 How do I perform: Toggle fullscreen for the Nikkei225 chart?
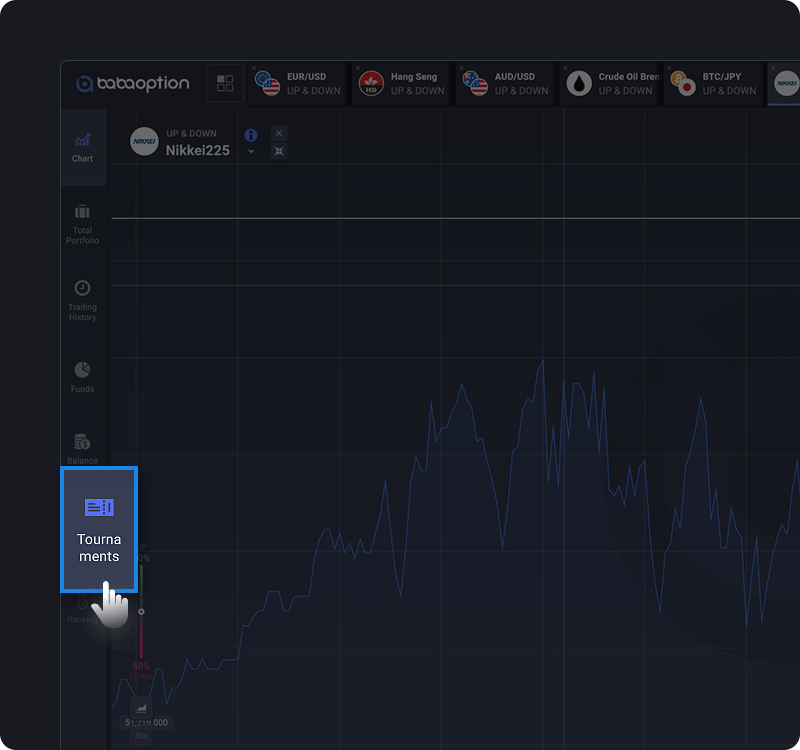click(x=279, y=151)
